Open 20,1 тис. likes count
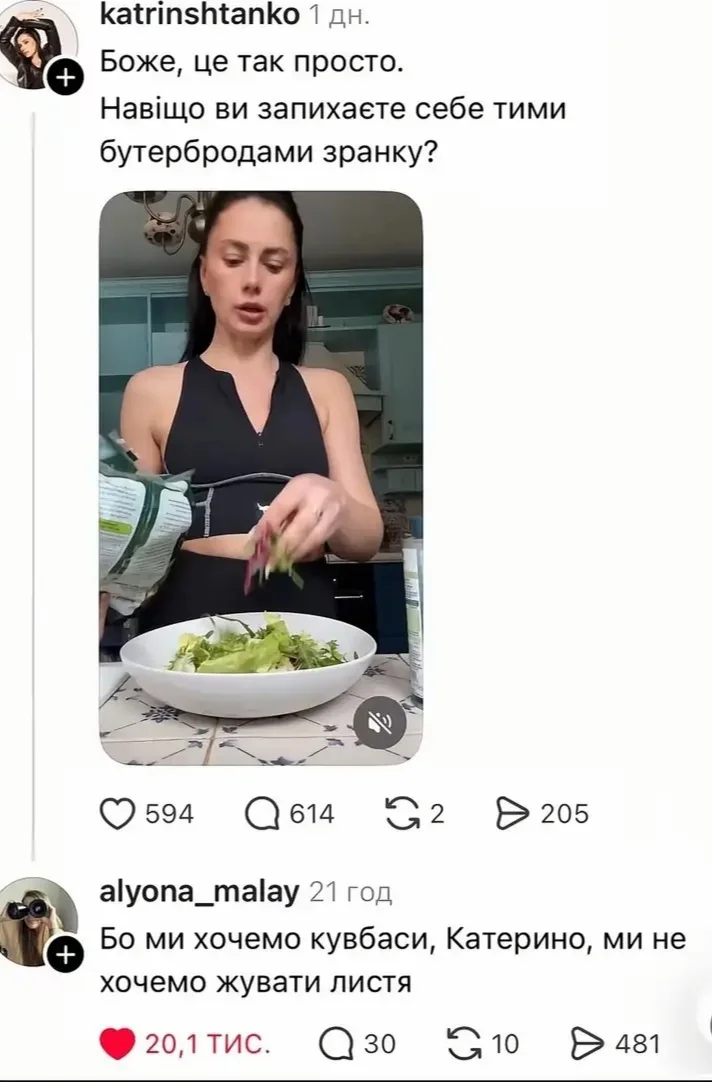Image resolution: width=712 pixels, height=1082 pixels. click(x=206, y=1044)
